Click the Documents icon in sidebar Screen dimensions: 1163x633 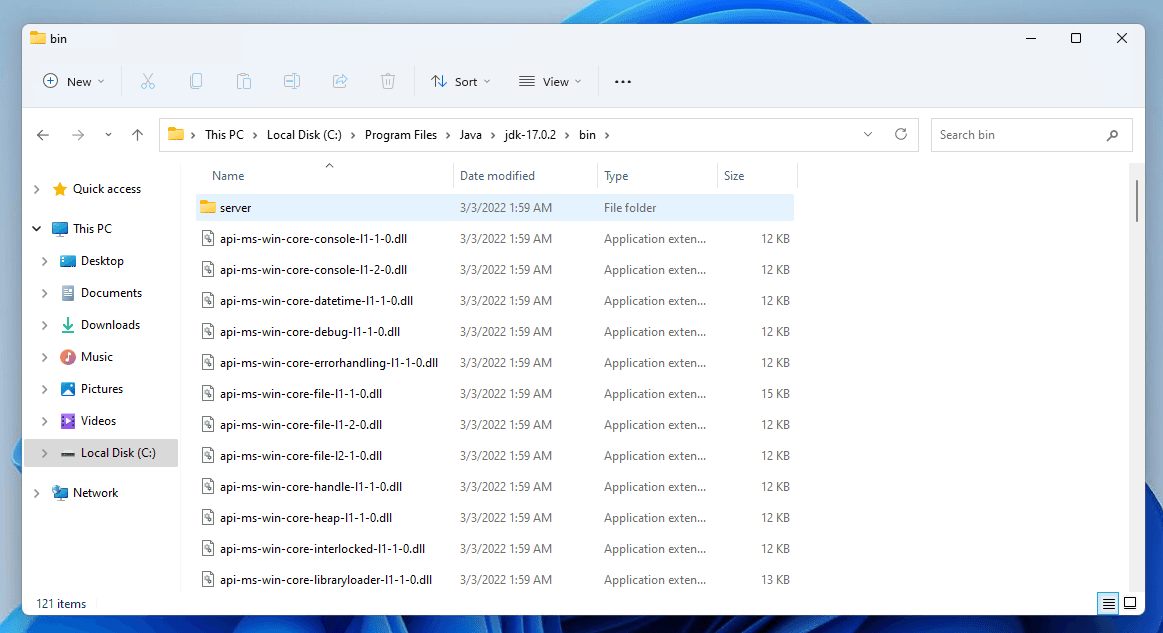[67, 293]
